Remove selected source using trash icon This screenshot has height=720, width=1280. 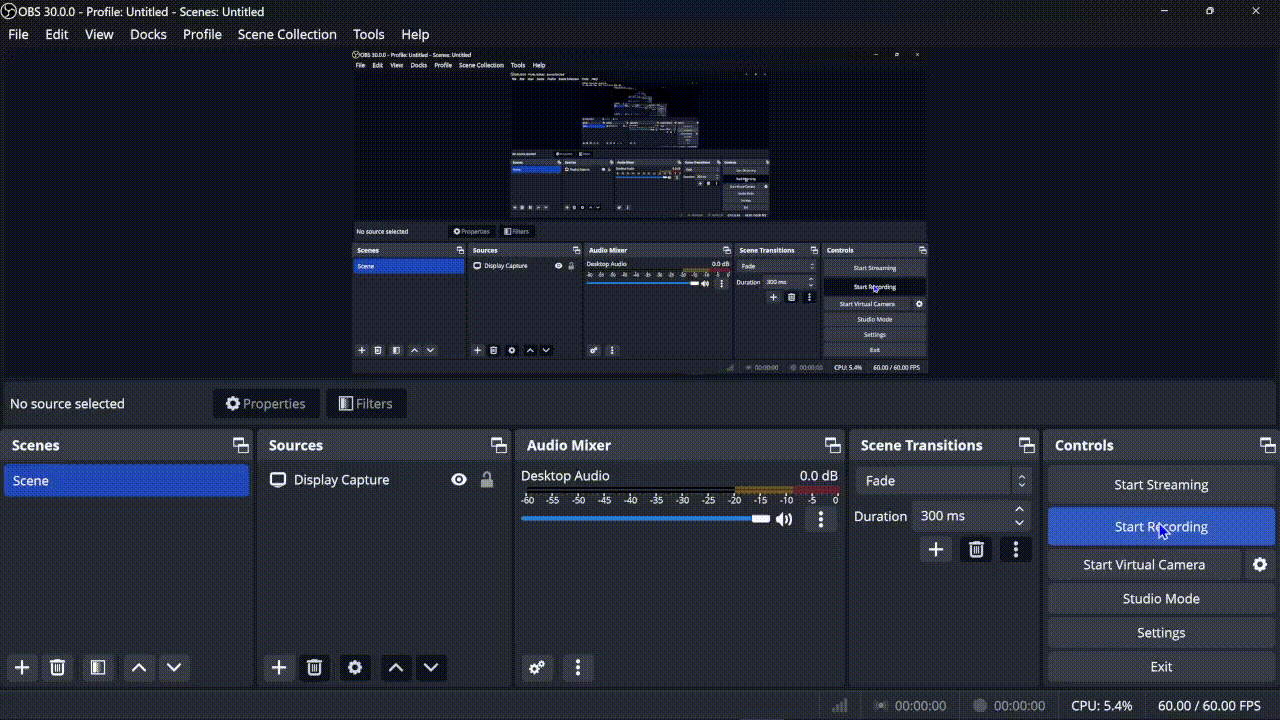(314, 667)
